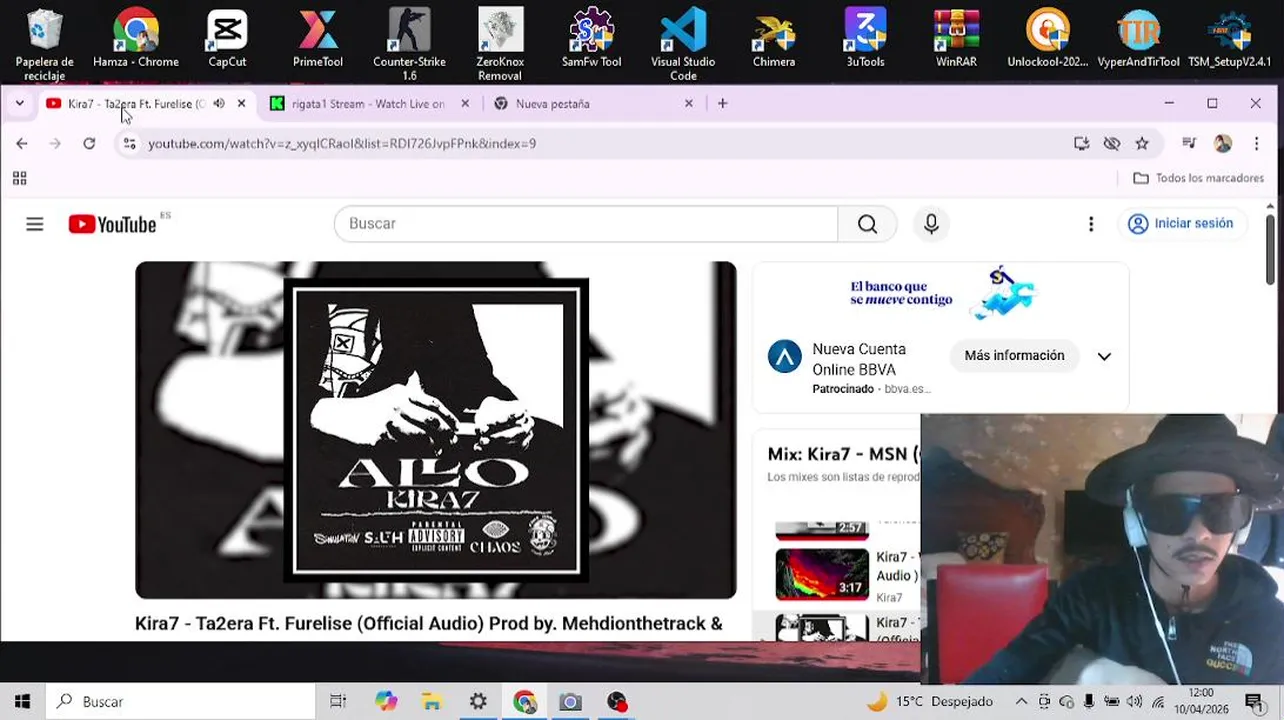The image size is (1284, 720).
Task: Go to the YouTube home logo
Action: tap(113, 224)
